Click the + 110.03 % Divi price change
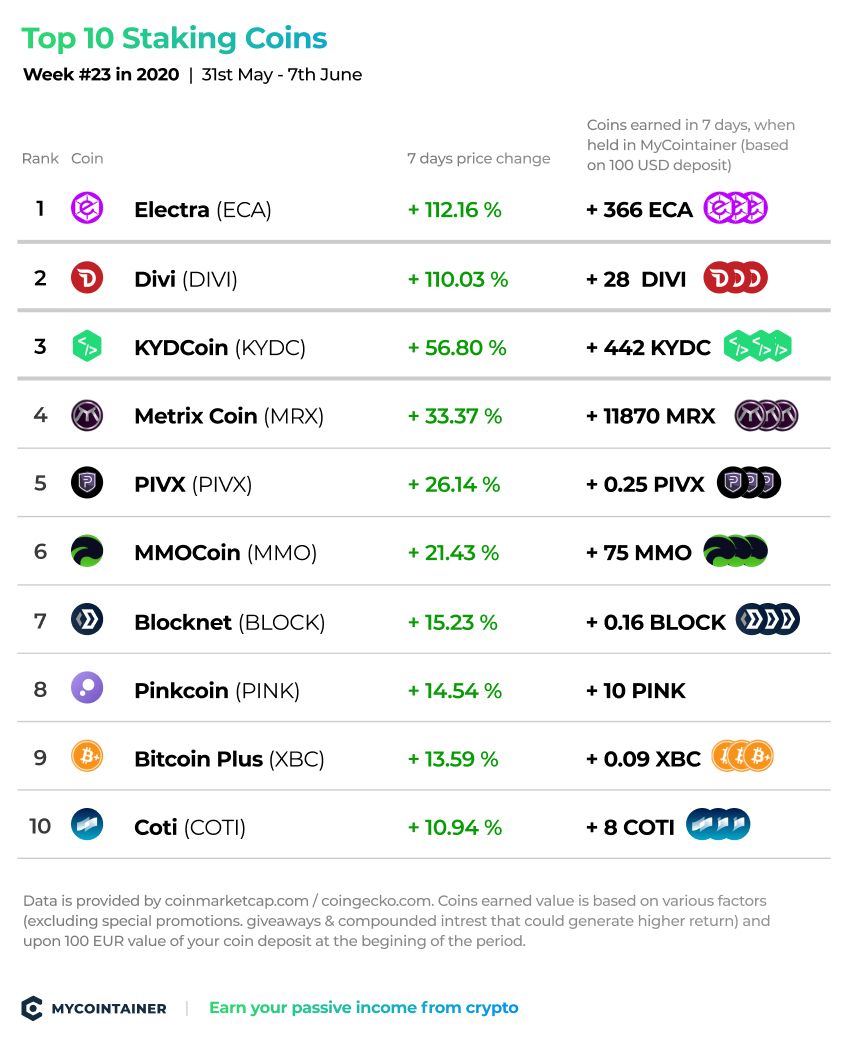This screenshot has height=1056, width=859. (458, 279)
